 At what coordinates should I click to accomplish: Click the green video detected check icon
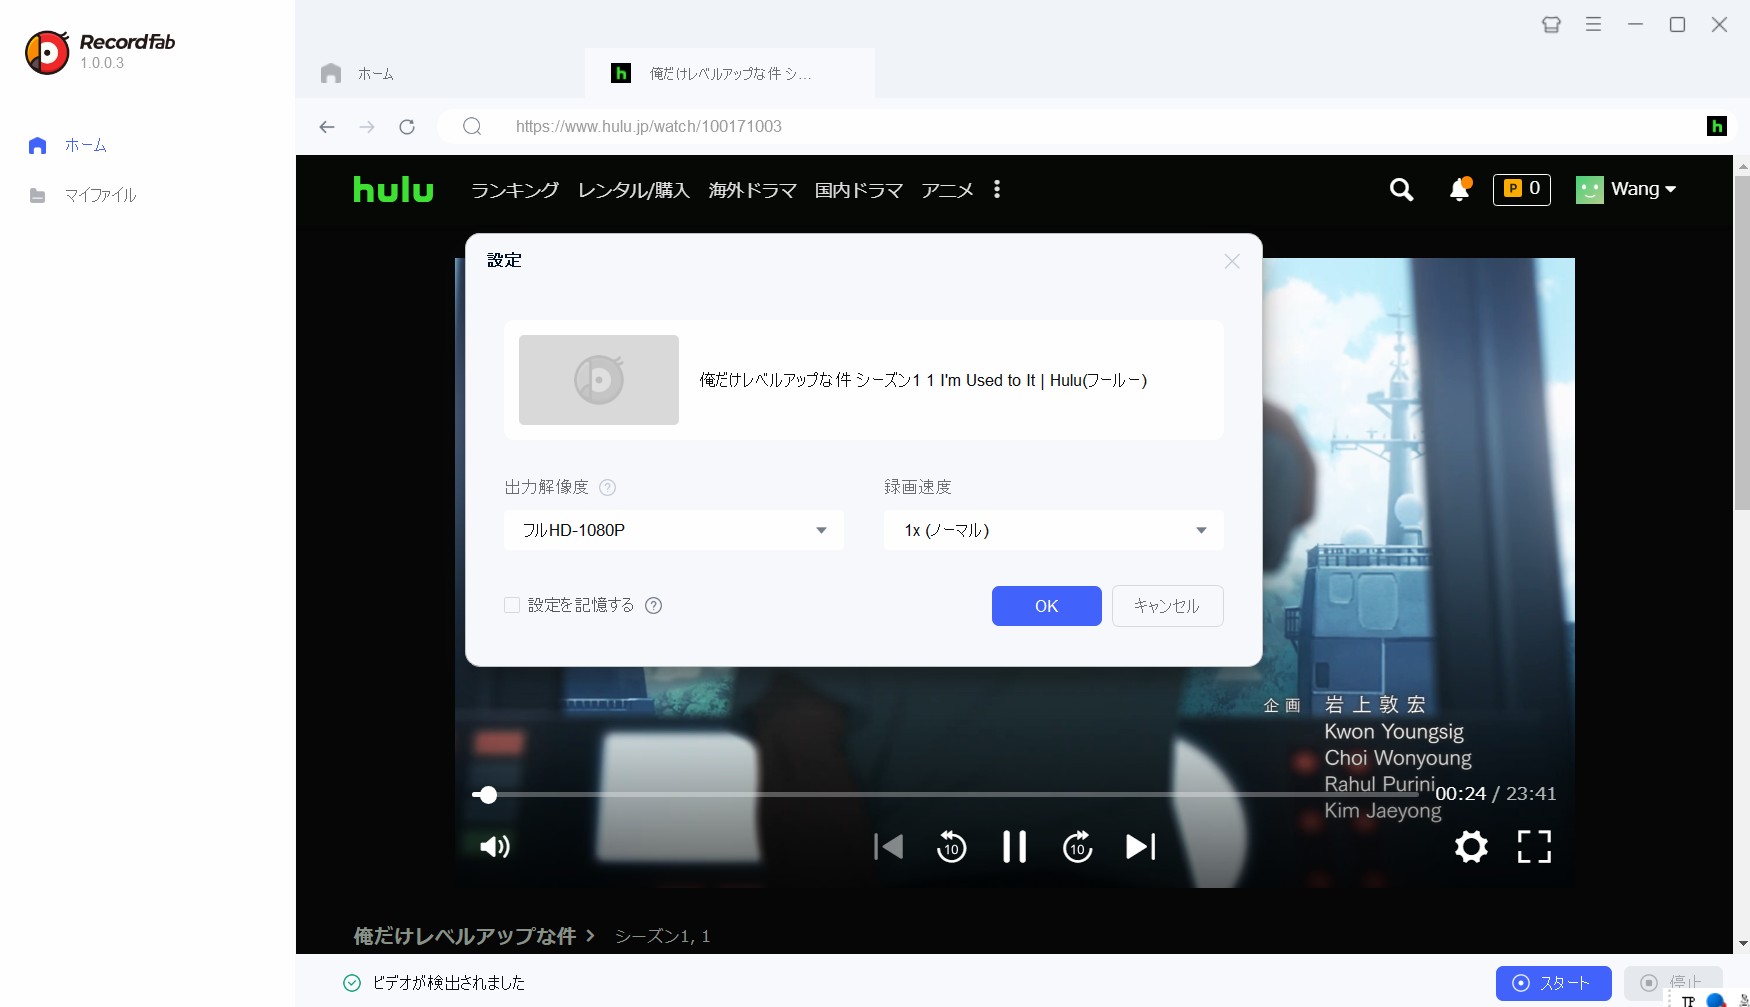coord(352,983)
